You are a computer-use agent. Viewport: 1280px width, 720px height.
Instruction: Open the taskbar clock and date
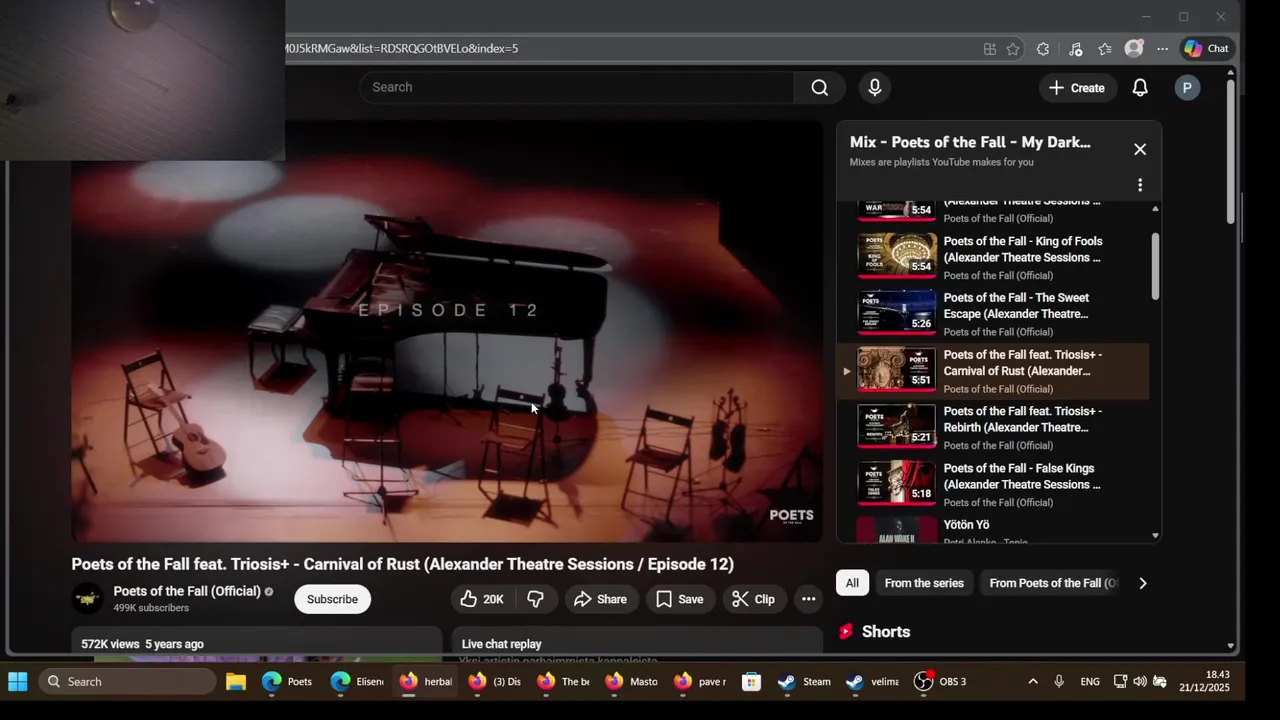point(1205,682)
